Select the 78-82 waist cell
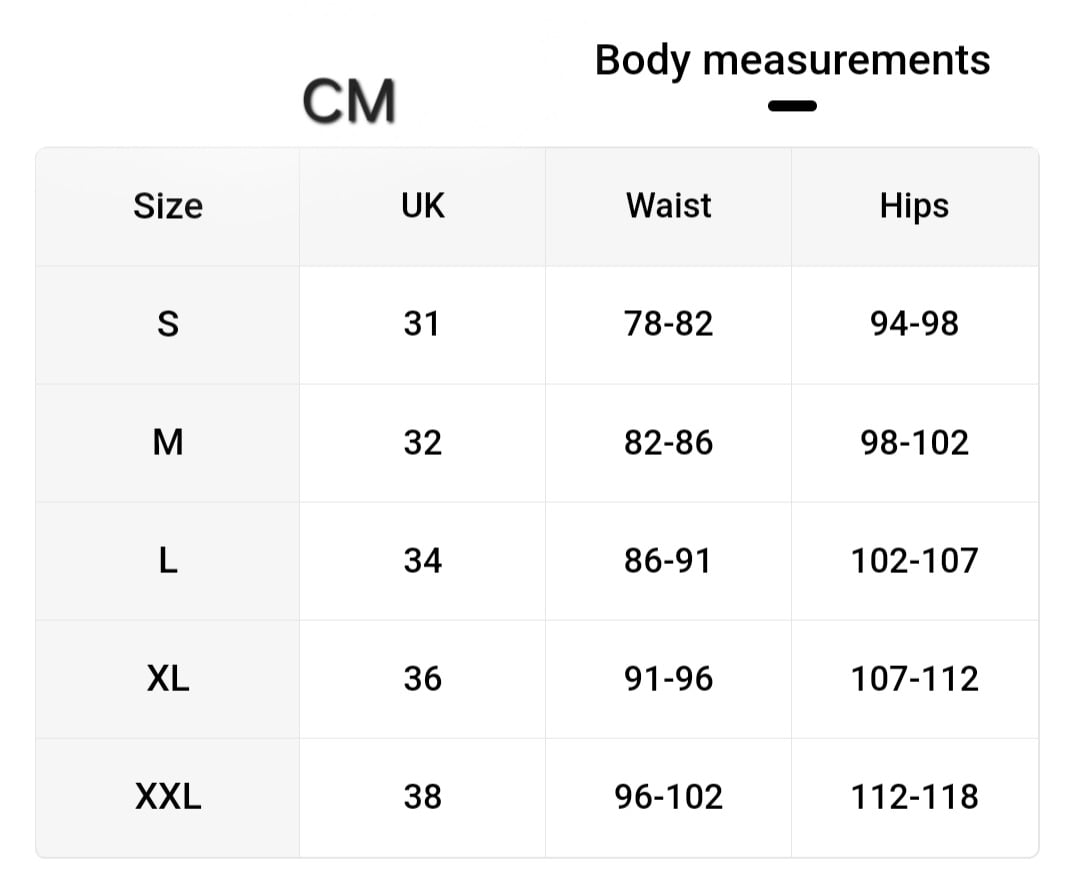 click(x=668, y=324)
